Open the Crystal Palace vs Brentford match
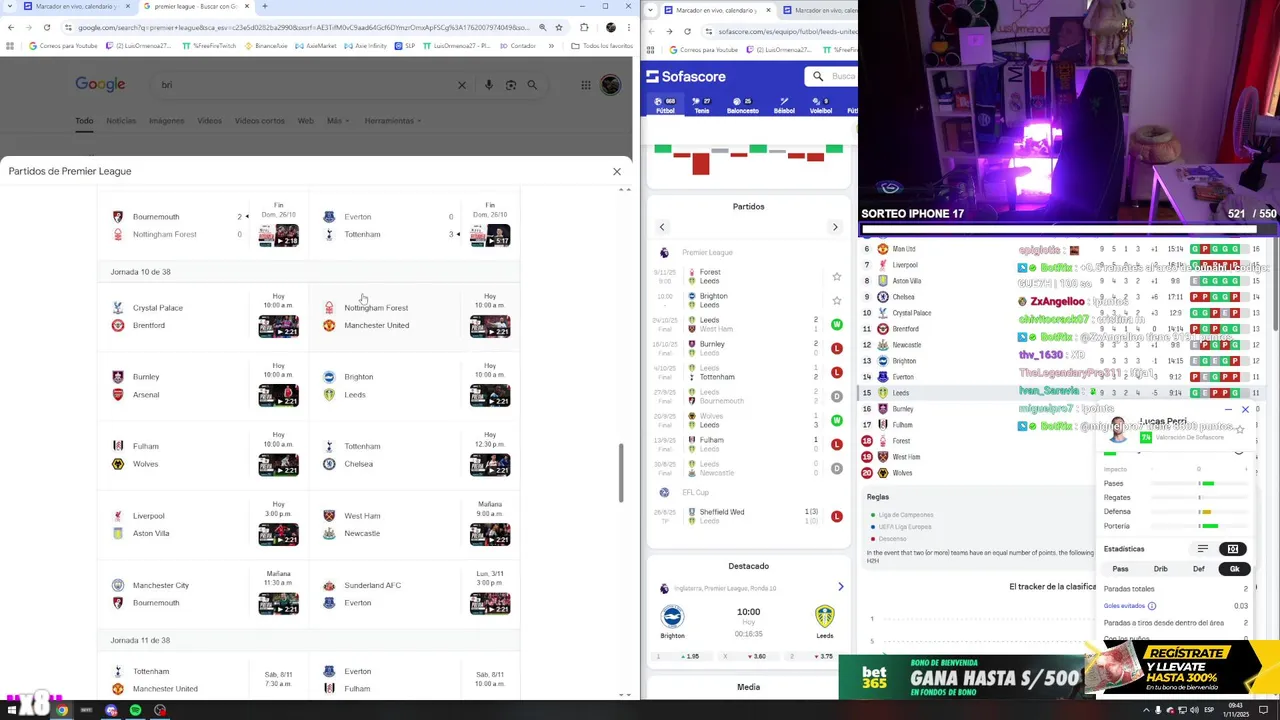This screenshot has width=1280, height=720. click(x=204, y=316)
